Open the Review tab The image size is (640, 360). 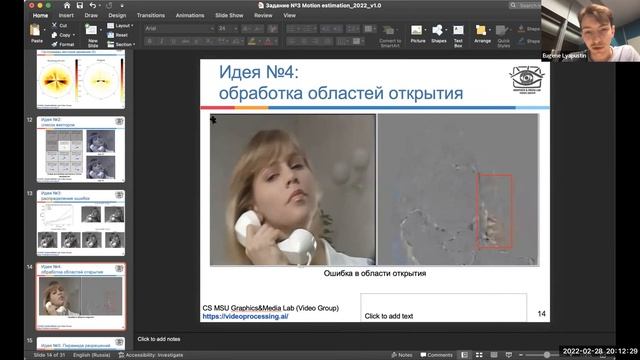pos(263,16)
